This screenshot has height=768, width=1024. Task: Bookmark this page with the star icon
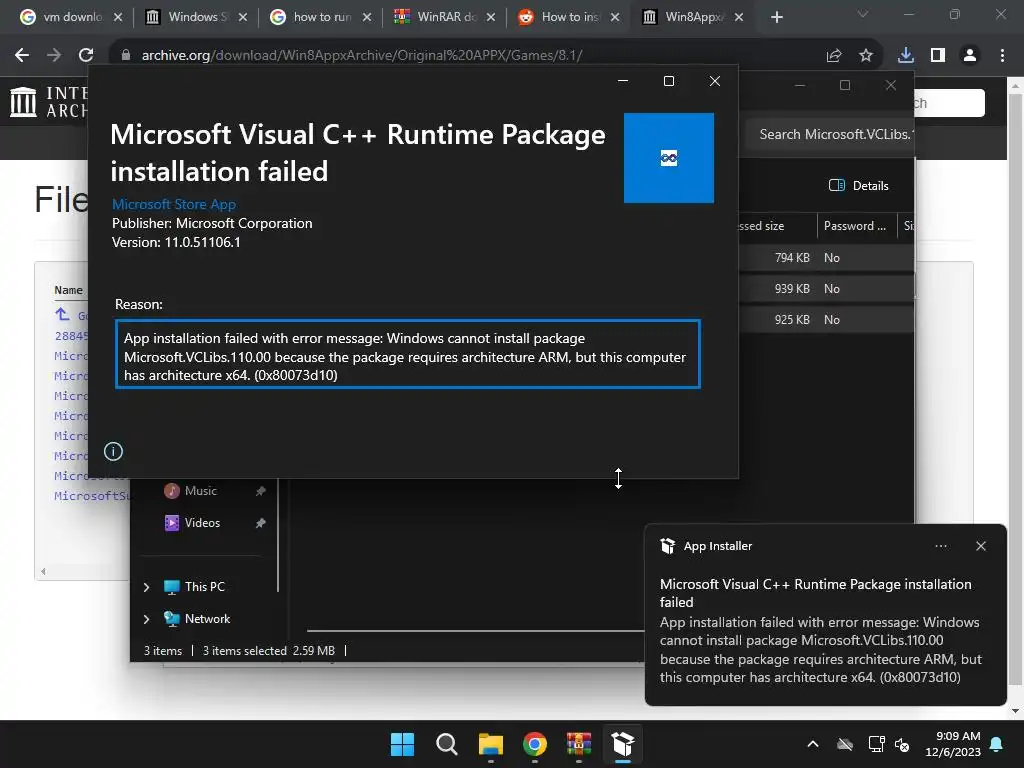tap(866, 56)
